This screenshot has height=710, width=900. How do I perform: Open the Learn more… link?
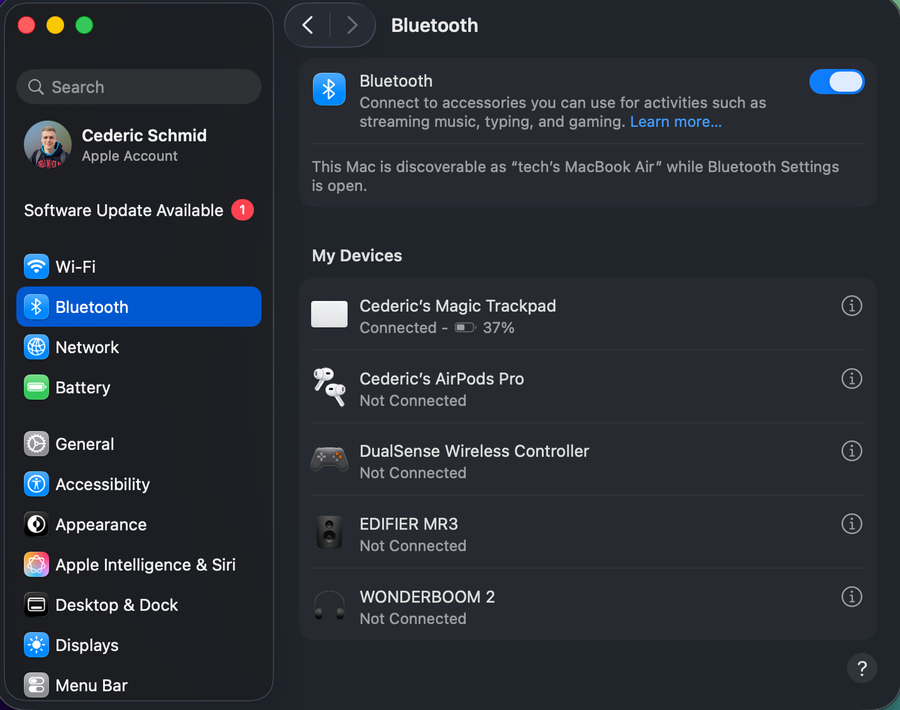(x=676, y=122)
